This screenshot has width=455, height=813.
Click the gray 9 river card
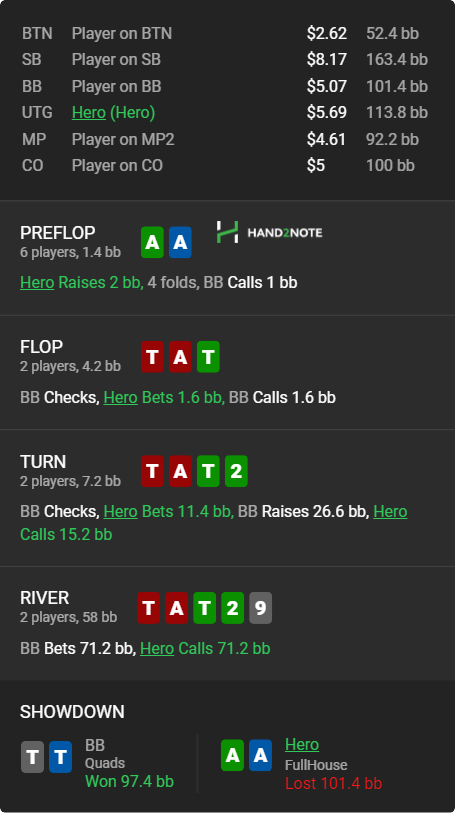coord(260,608)
